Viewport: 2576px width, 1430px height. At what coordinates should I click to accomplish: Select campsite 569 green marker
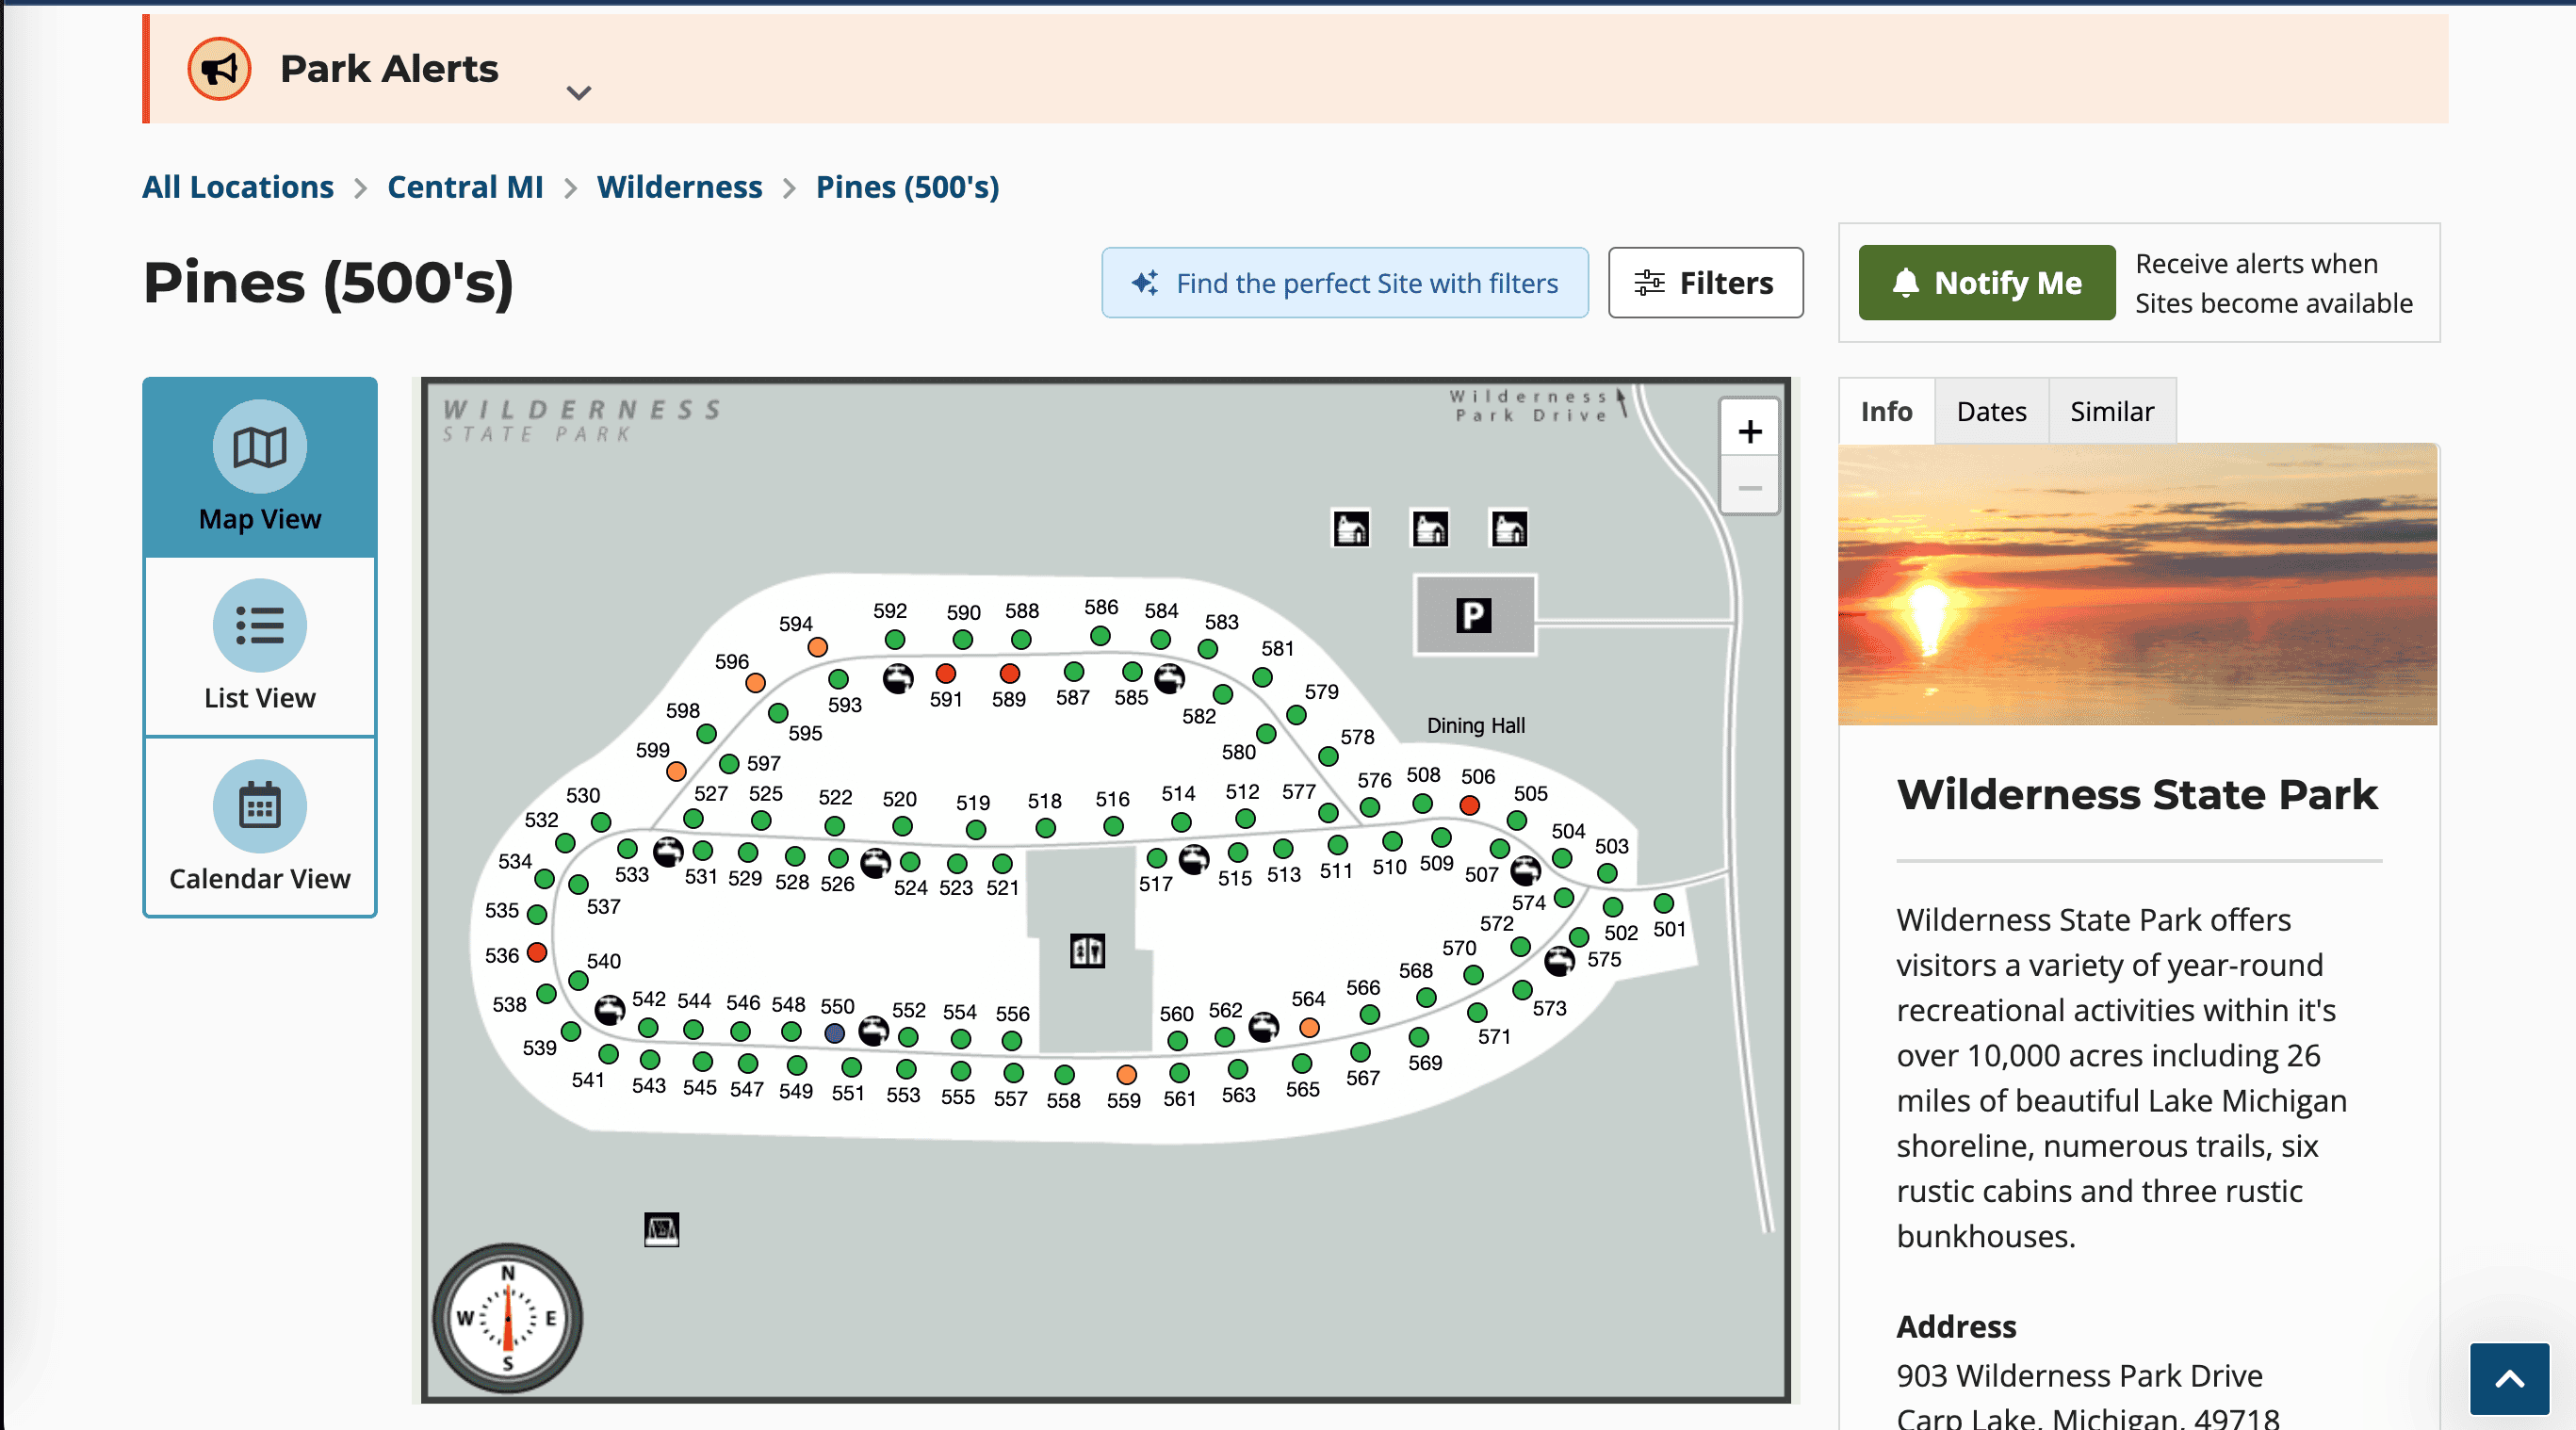click(x=1418, y=1037)
